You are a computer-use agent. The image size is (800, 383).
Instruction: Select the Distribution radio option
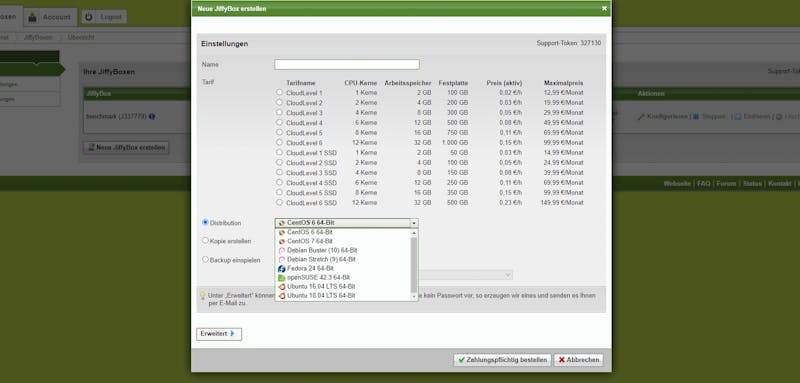[205, 222]
